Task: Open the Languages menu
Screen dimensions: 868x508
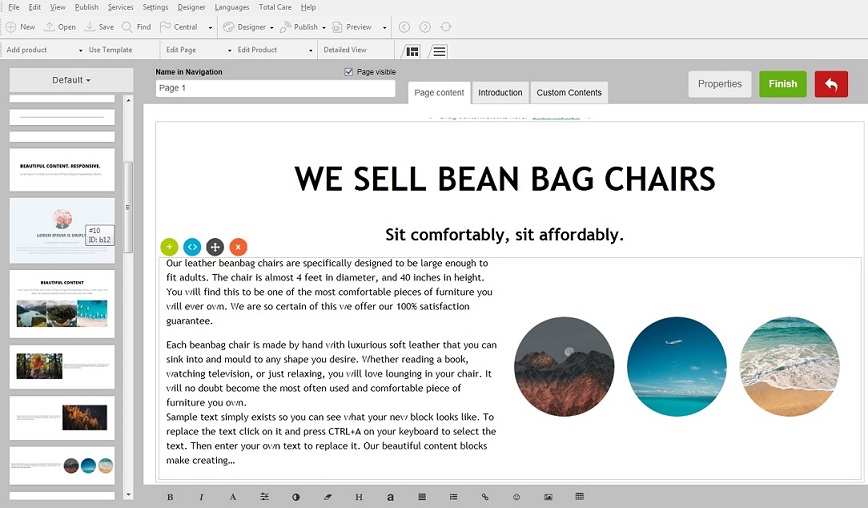Action: [x=232, y=7]
